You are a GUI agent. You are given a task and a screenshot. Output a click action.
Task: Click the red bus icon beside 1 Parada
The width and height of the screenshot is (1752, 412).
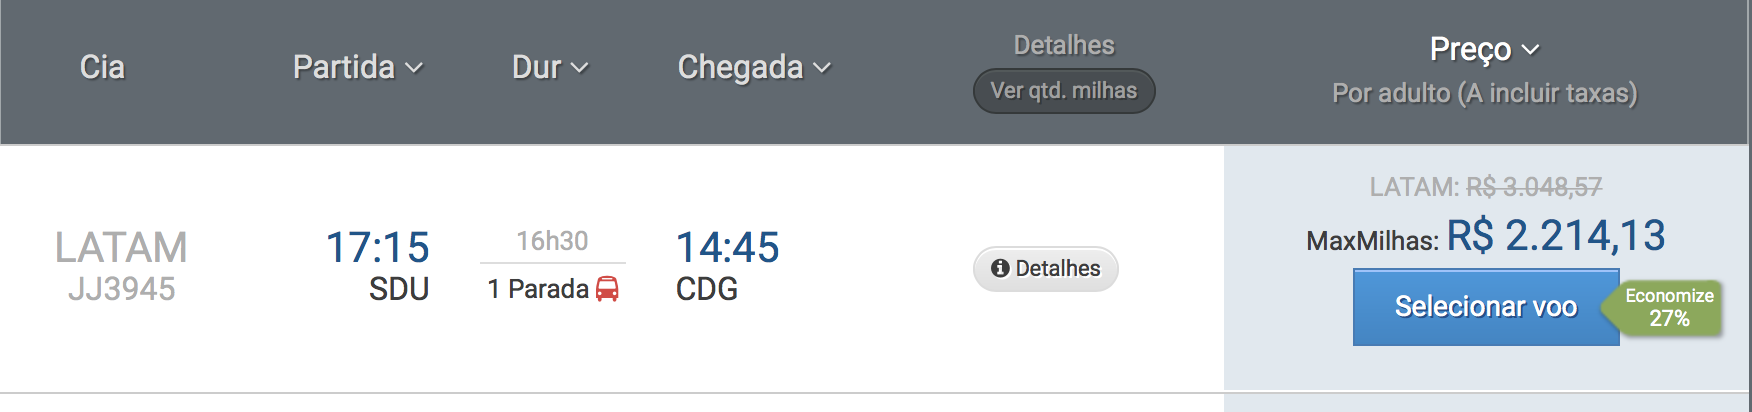[607, 289]
